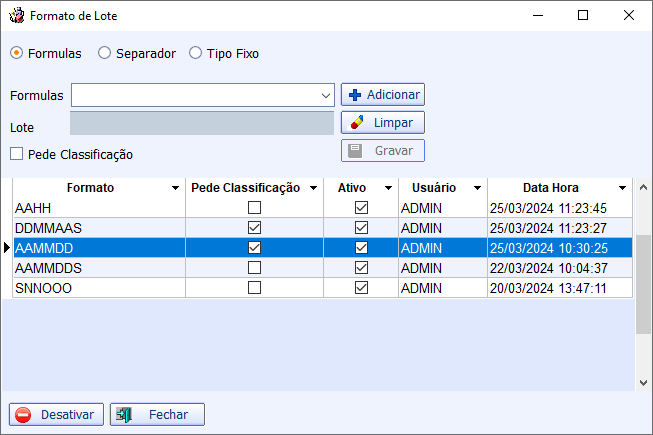Open the Formulas combo box dropdown
Image resolution: width=653 pixels, height=435 pixels.
coord(326,96)
